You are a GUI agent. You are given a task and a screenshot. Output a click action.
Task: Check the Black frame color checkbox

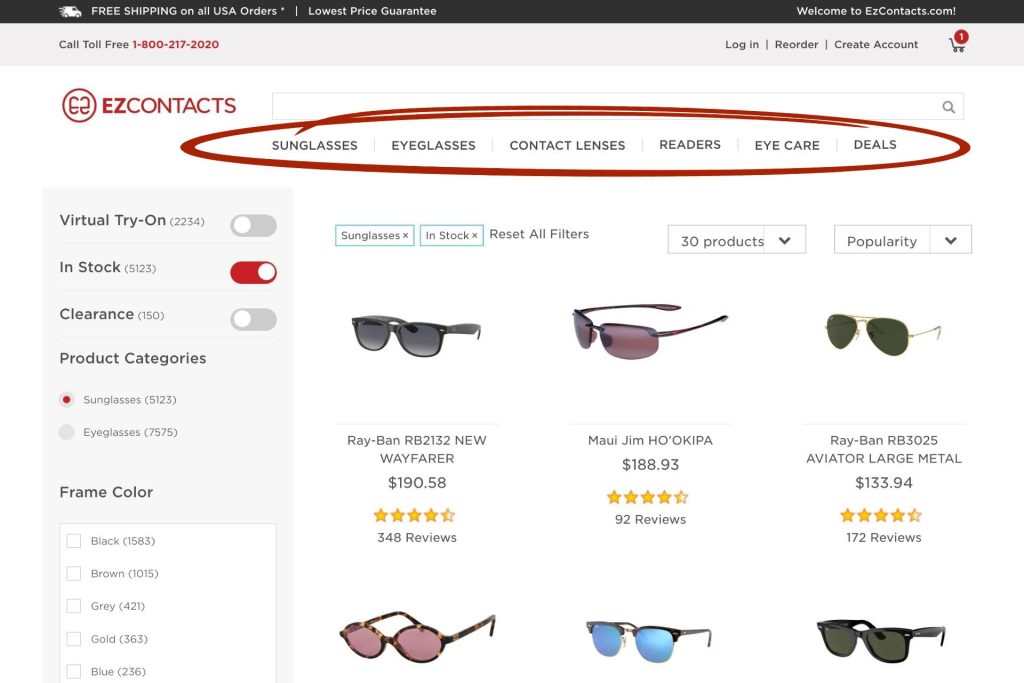74,541
